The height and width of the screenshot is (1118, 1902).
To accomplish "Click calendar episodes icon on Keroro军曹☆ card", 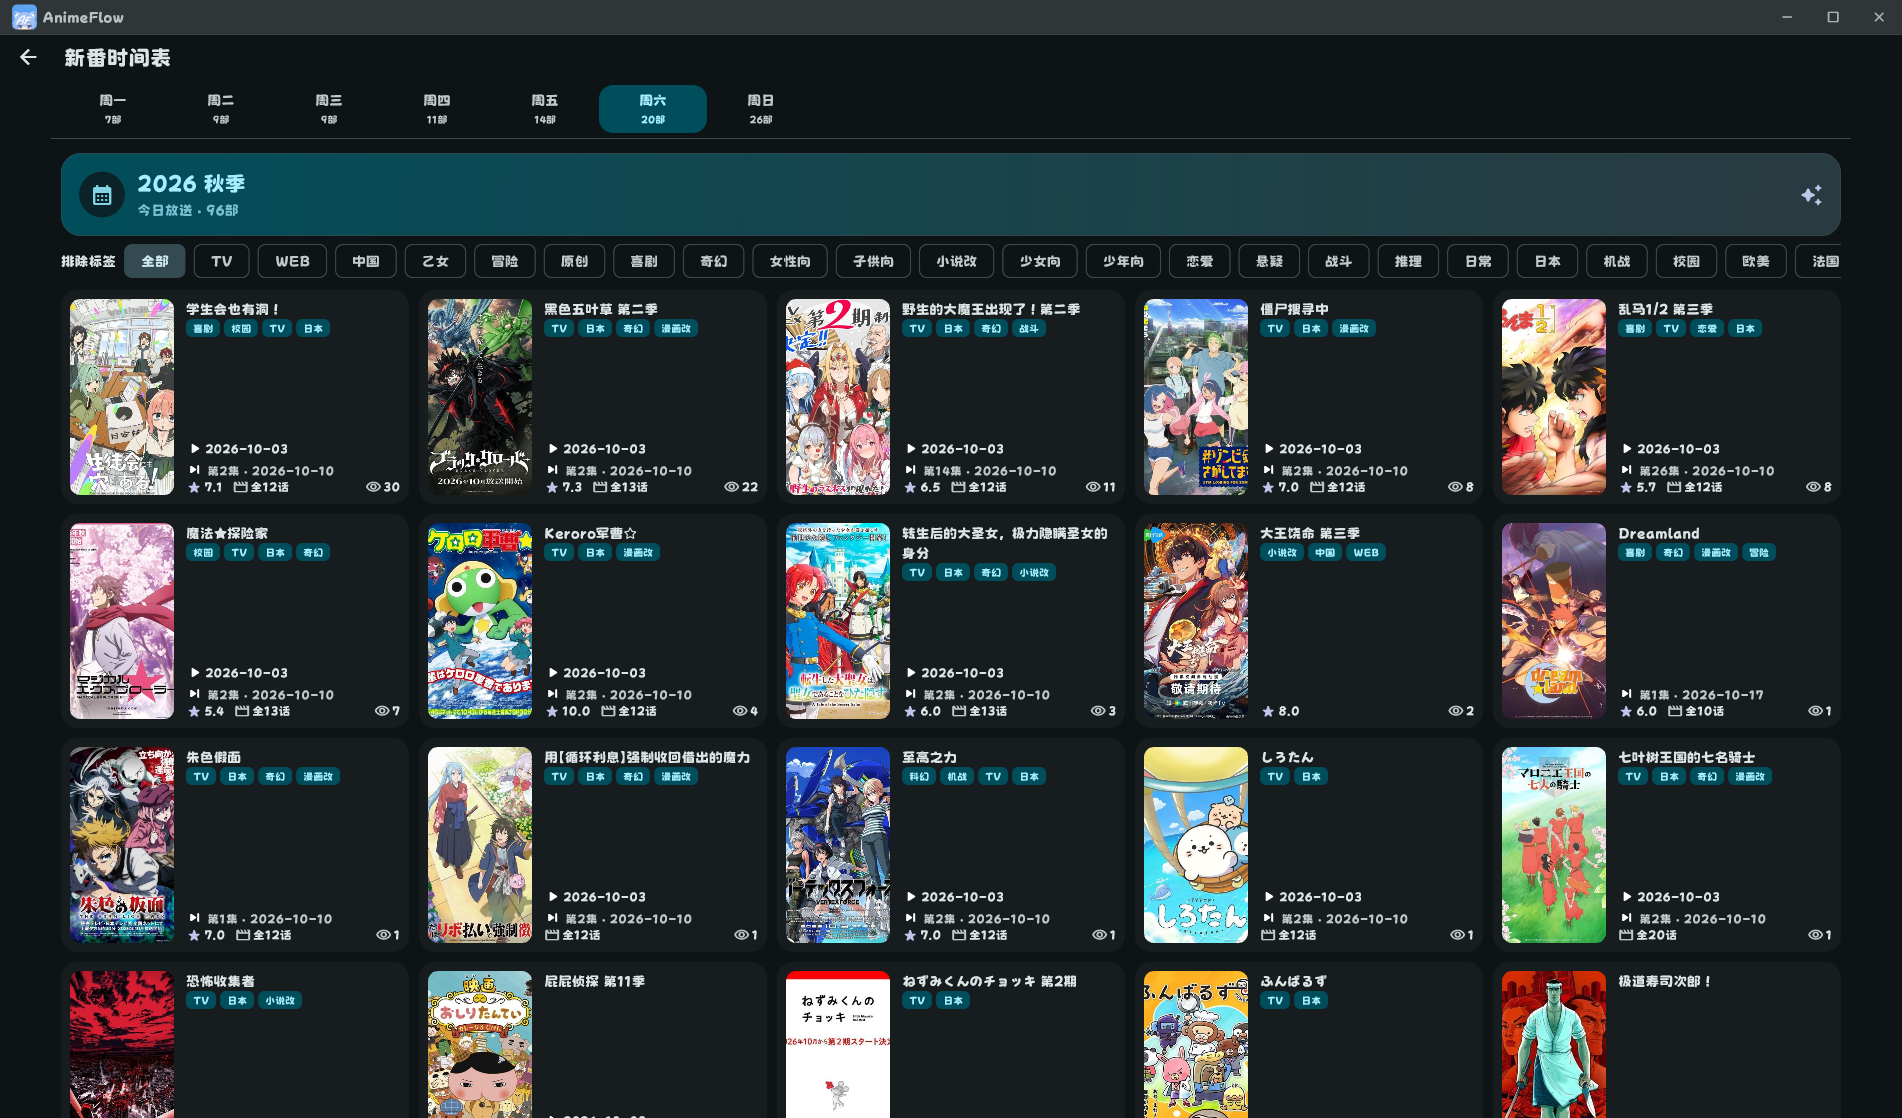I will 608,711.
